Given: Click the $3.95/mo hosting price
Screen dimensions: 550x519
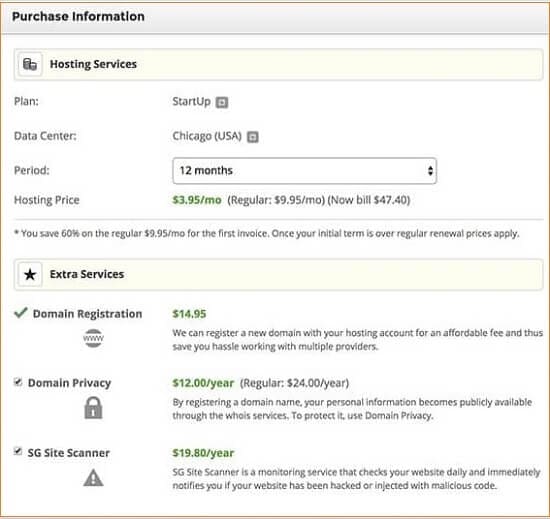Looking at the screenshot, I should pyautogui.click(x=197, y=200).
